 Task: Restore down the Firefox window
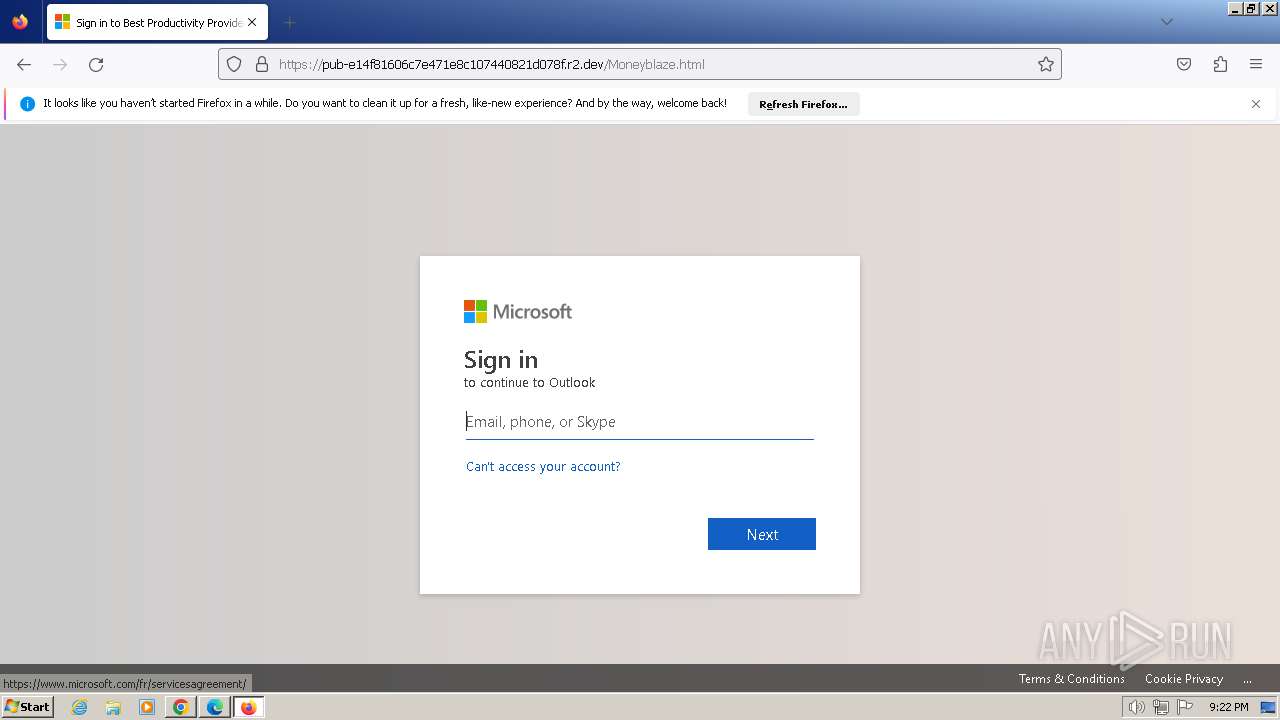1252,8
